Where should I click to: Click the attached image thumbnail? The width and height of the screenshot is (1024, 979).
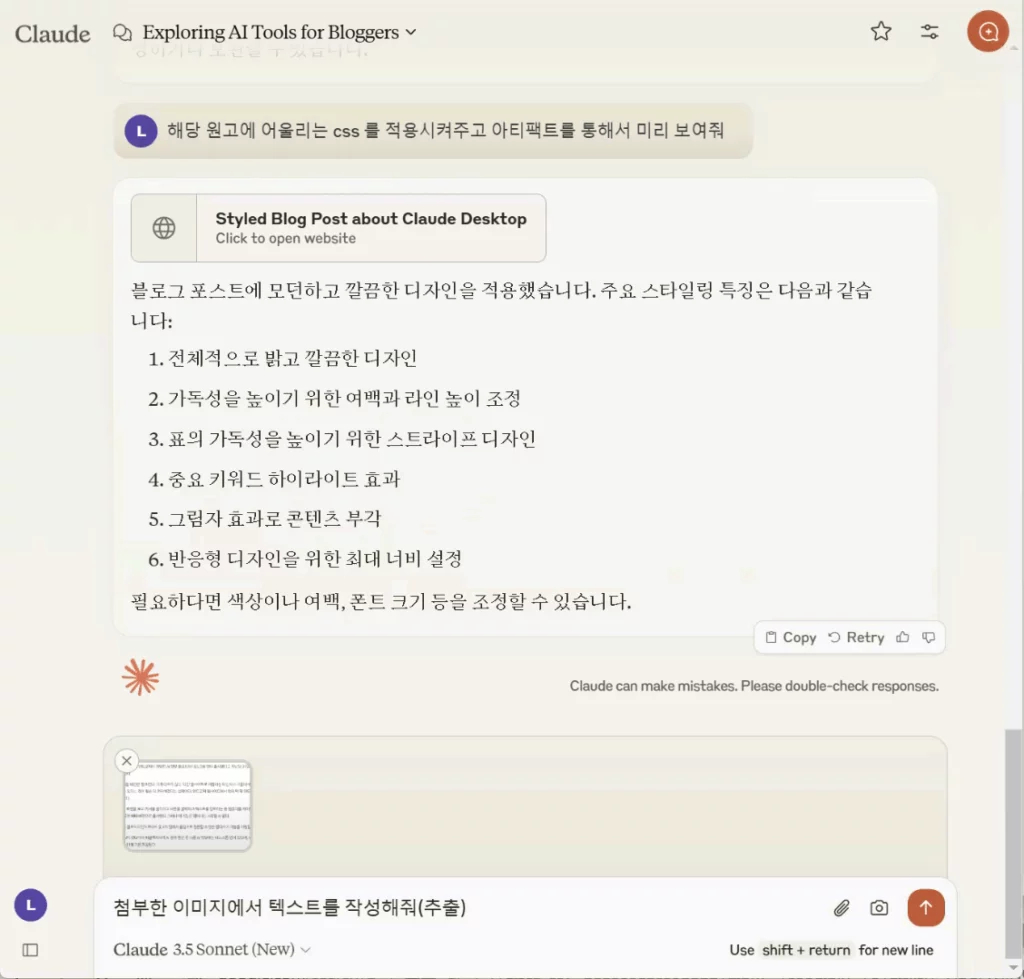pos(187,805)
